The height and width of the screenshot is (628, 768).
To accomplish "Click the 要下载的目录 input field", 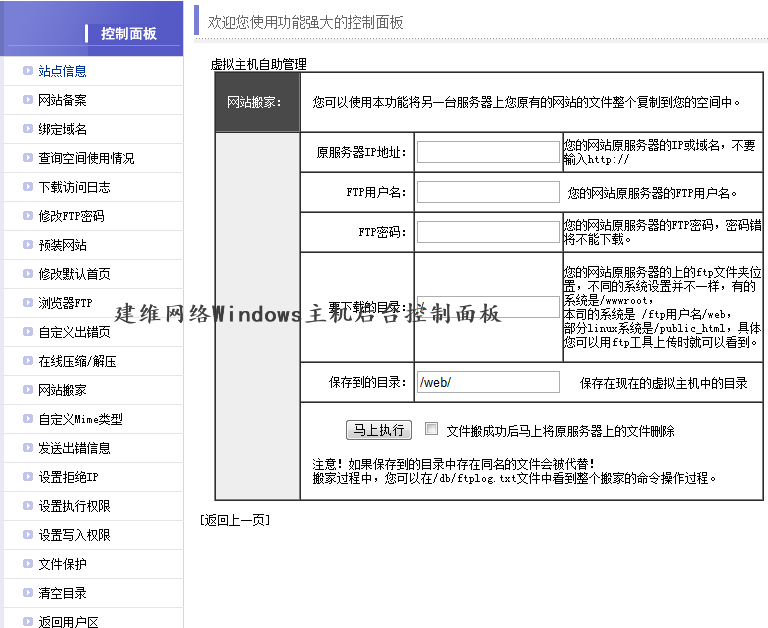I will (488, 307).
